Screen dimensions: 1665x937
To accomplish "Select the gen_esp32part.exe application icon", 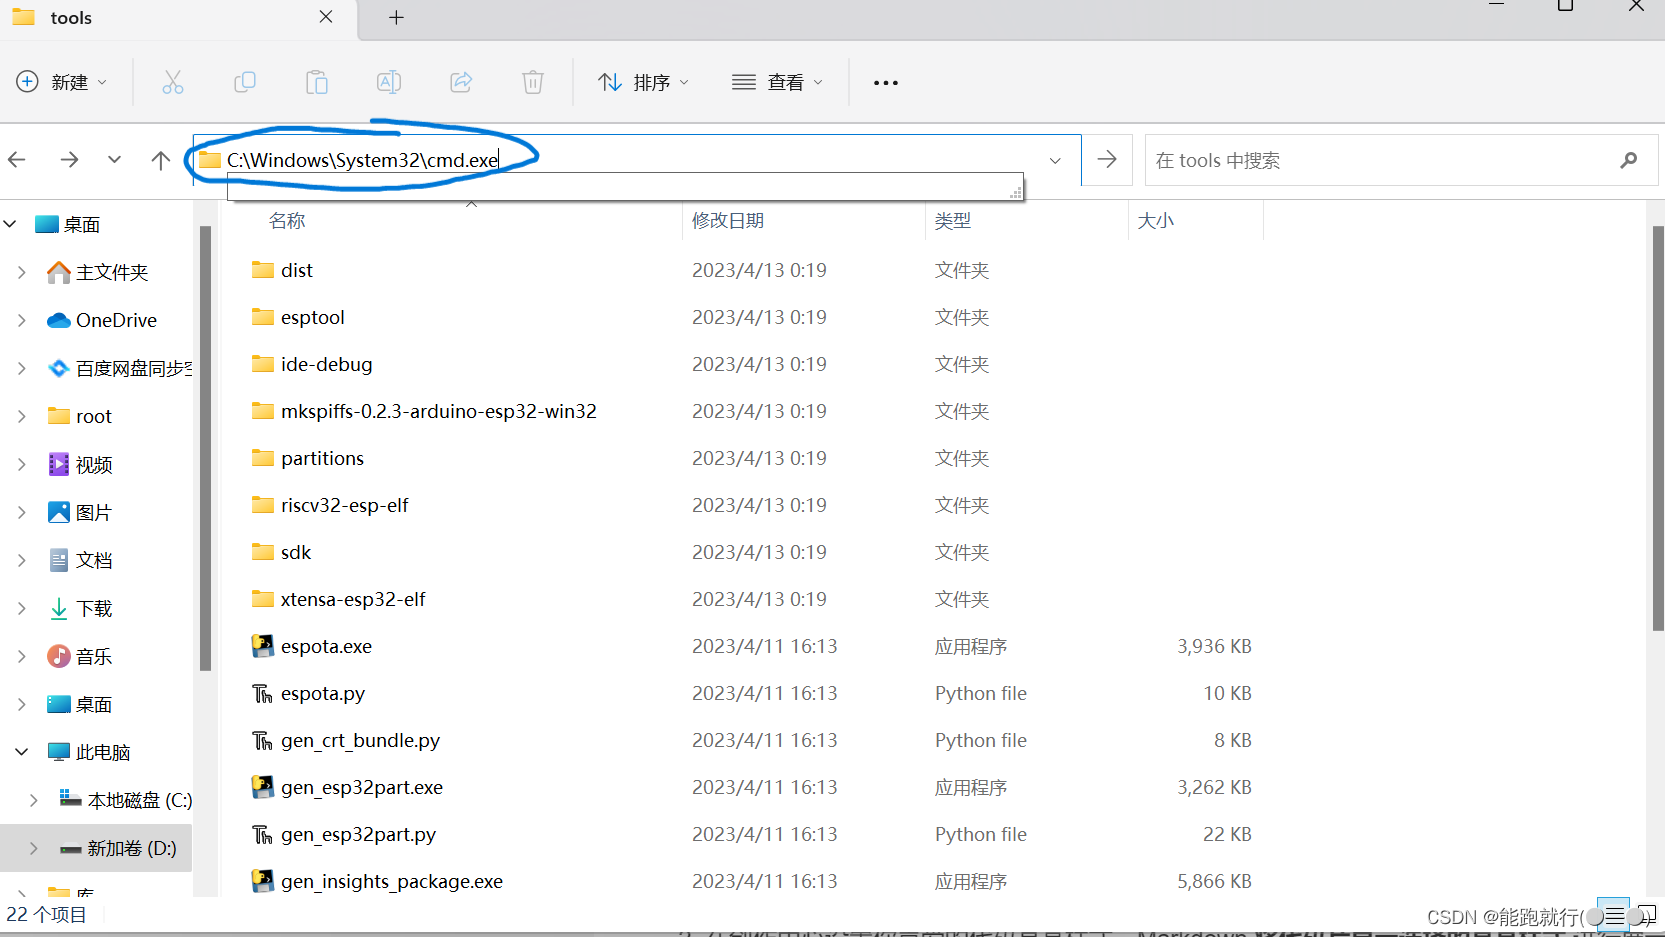I will (x=263, y=787).
